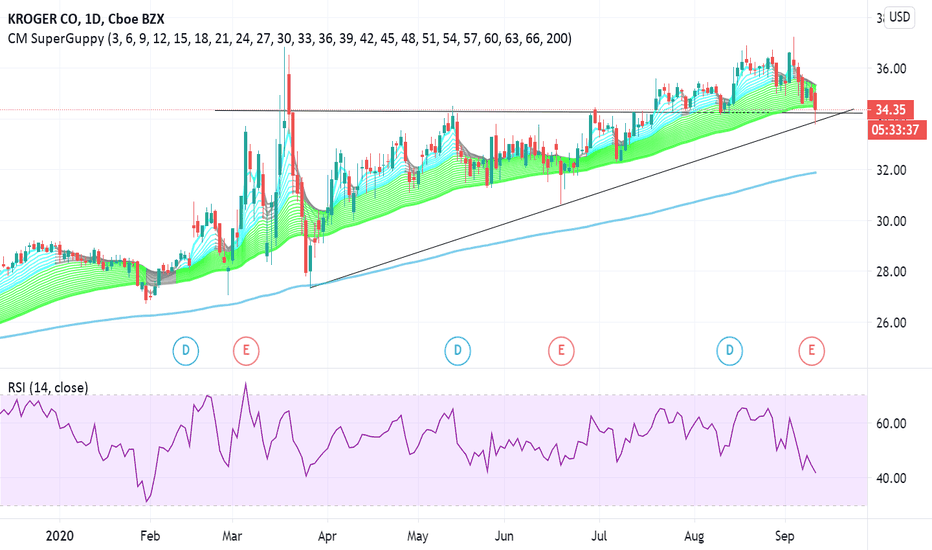Click the 36.00 price axis label
The image size is (932, 550).
pyautogui.click(x=891, y=68)
